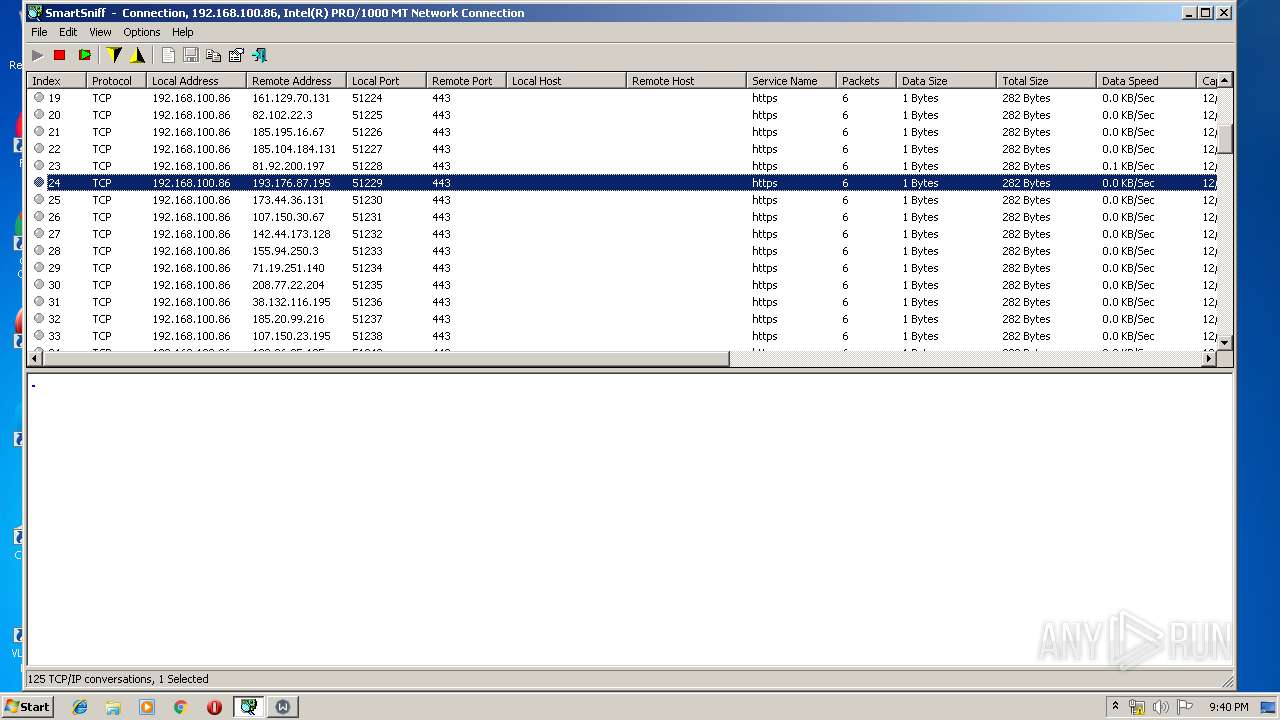The height and width of the screenshot is (720, 1280).
Task: Select row with remote address 107.150.23.195
Action: point(623,336)
